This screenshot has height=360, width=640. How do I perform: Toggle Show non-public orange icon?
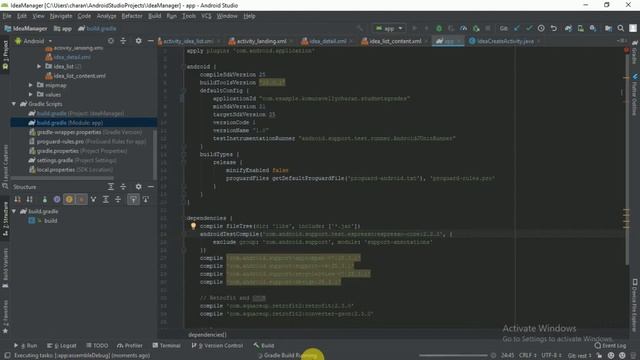coord(81,199)
